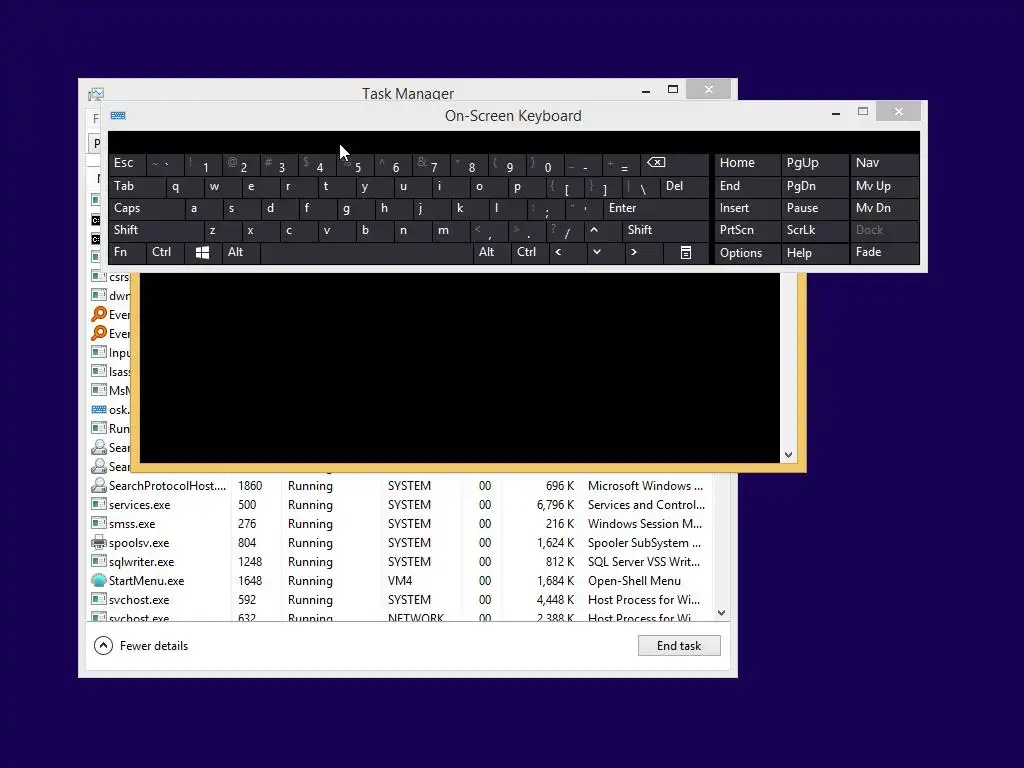Click the left arrow key

(x=558, y=252)
